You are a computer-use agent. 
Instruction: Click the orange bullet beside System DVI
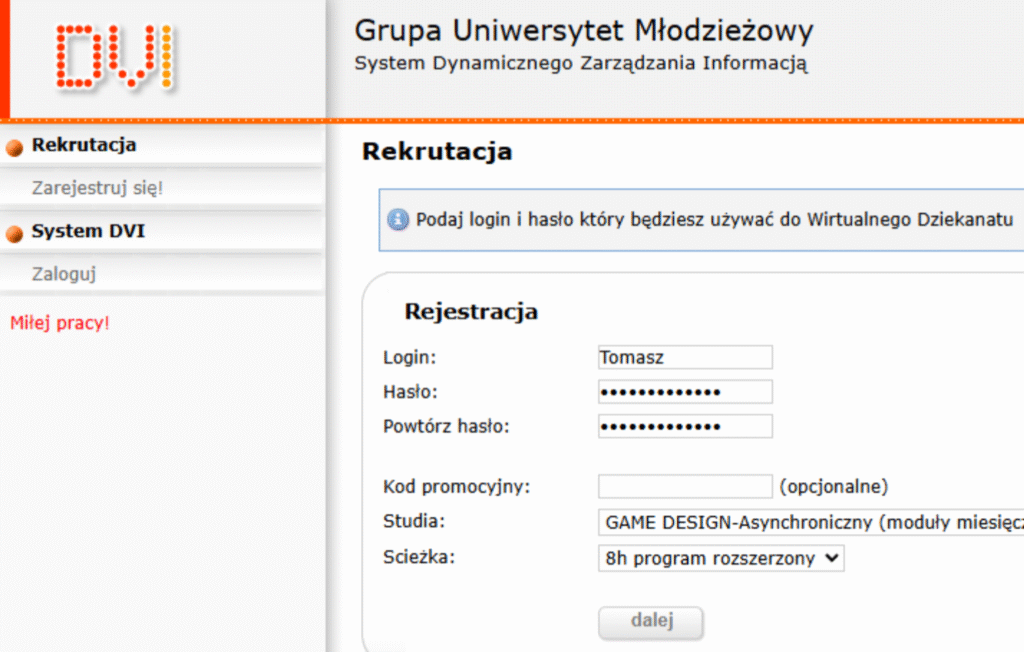pyautogui.click(x=14, y=234)
